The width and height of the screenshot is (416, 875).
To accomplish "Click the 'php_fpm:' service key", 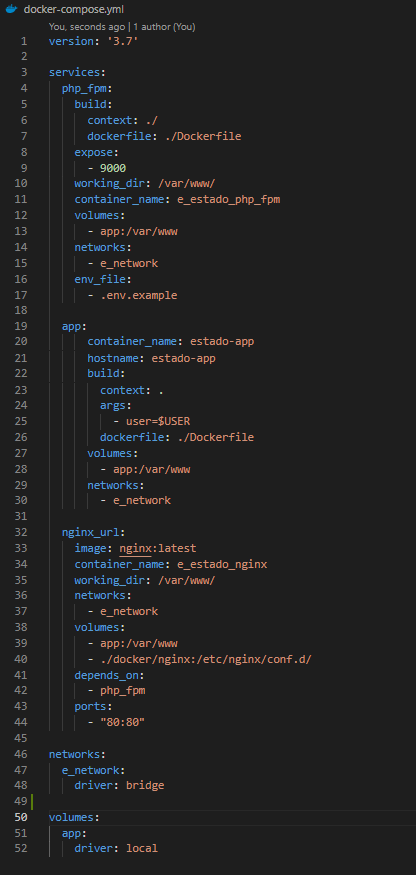I will point(88,88).
